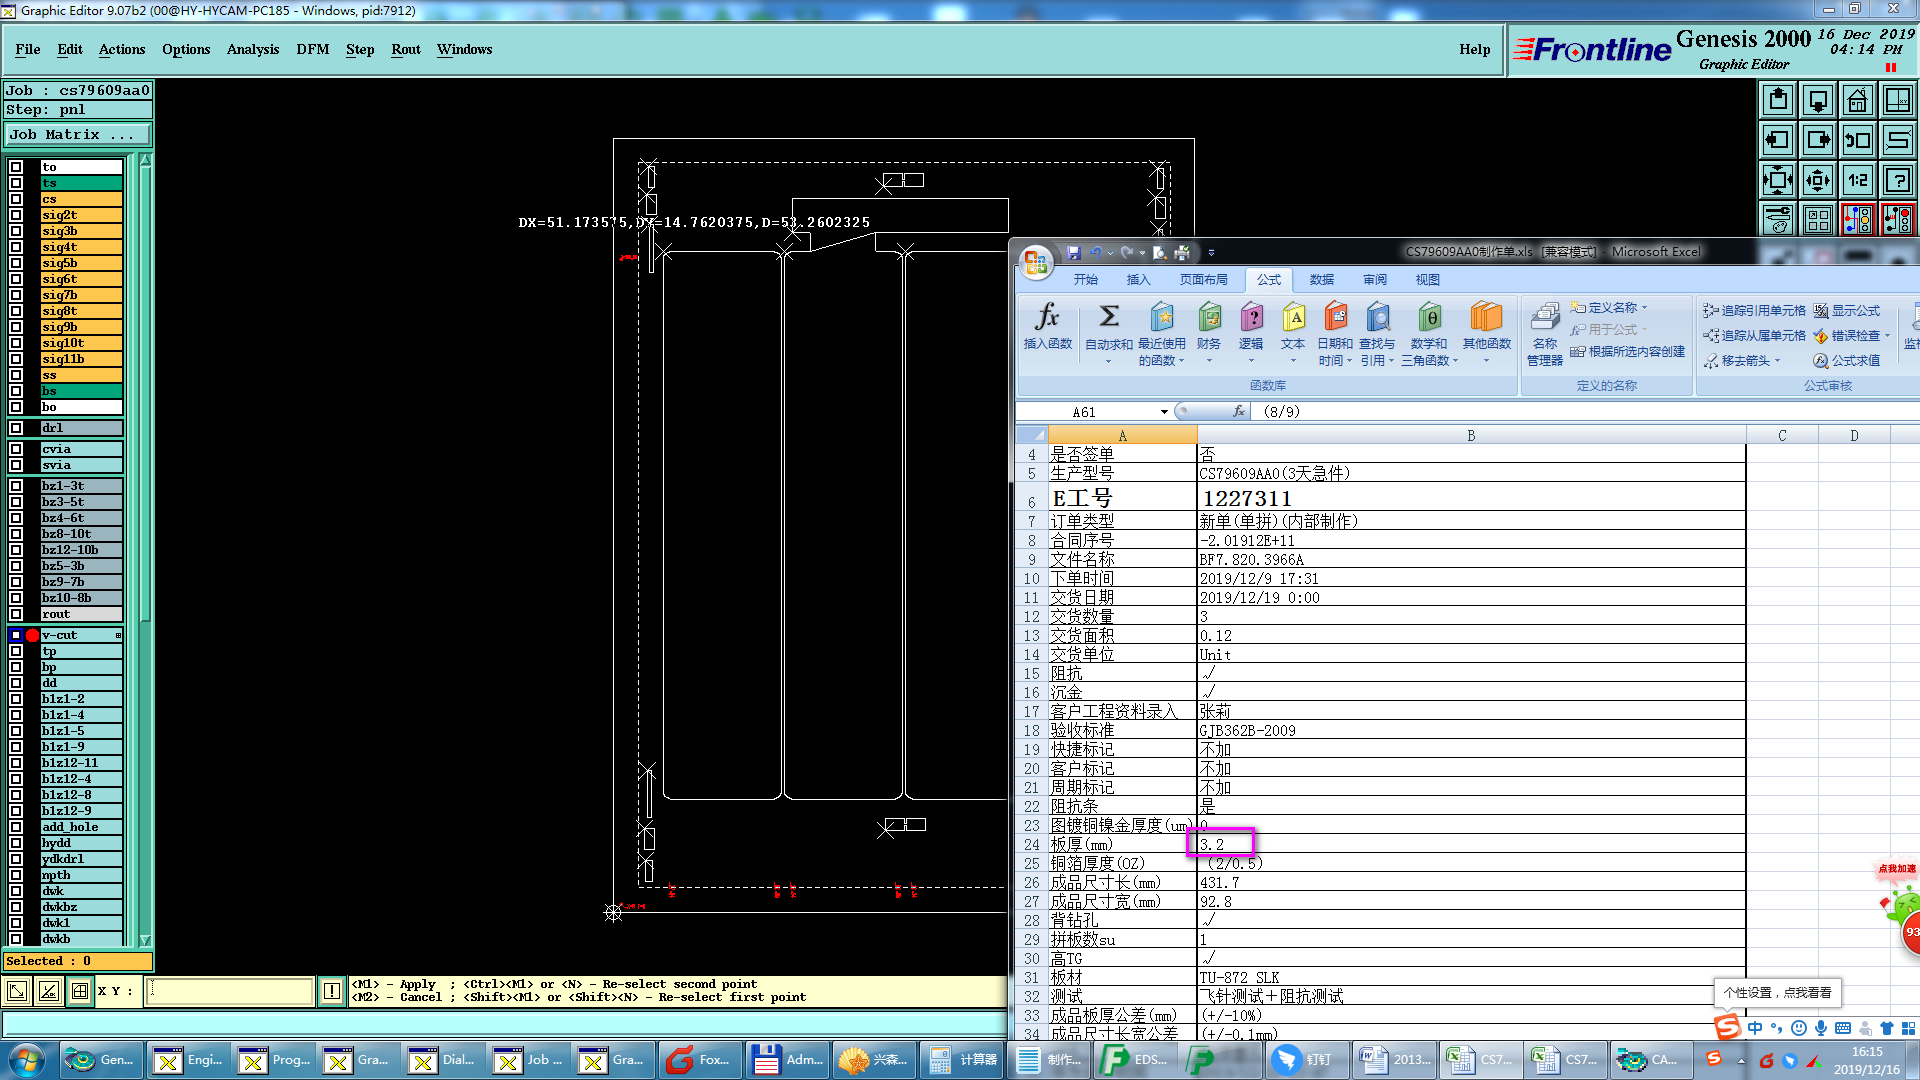Click the red v-cut layer color indicator

point(33,635)
